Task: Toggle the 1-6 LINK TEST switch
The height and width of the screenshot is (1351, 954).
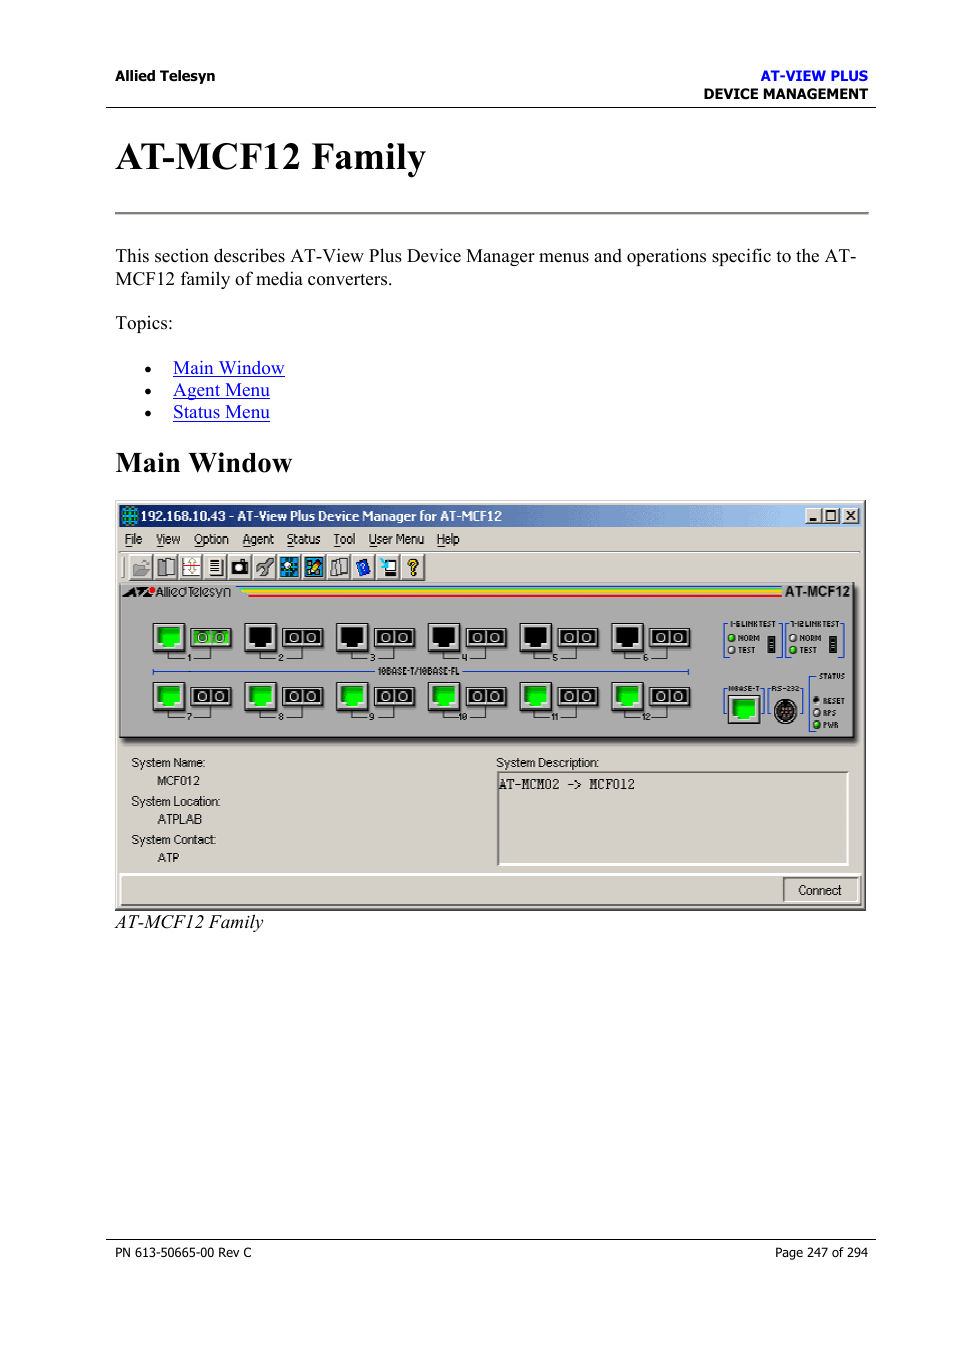Action: pyautogui.click(x=771, y=644)
